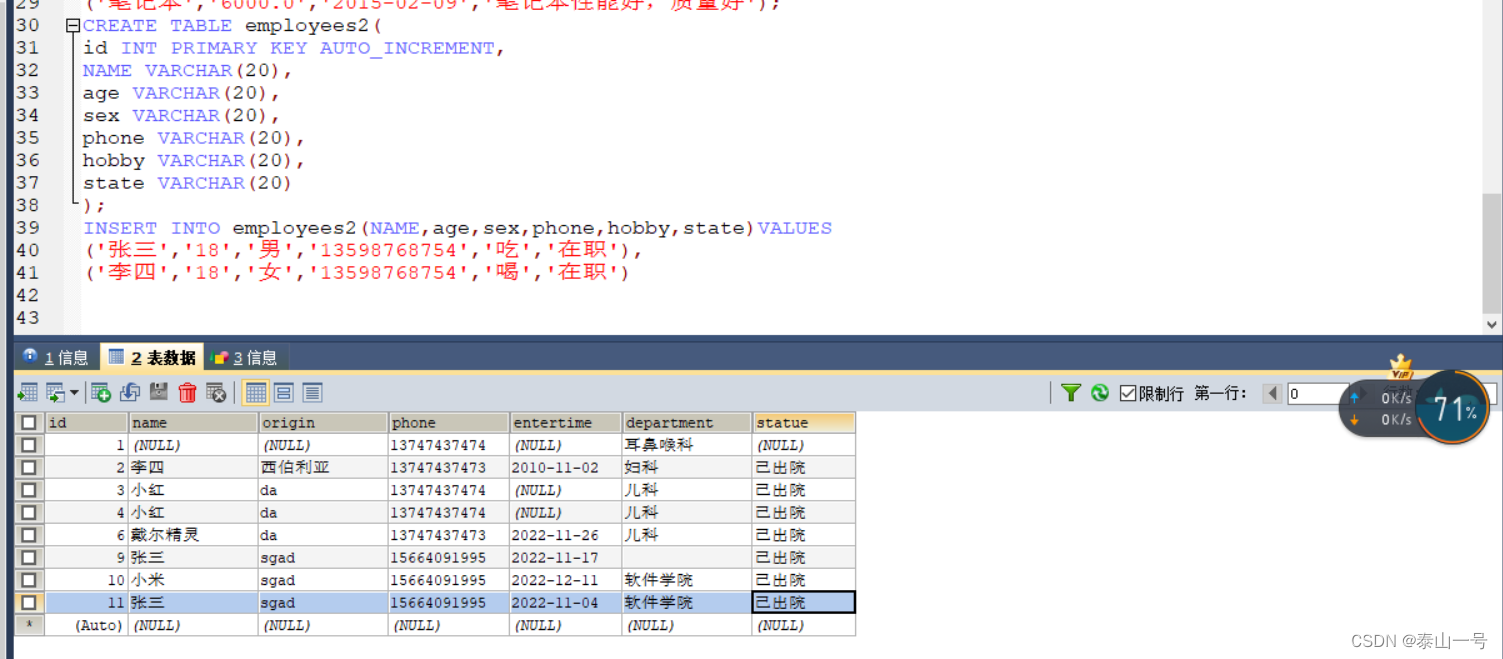Image resolution: width=1503 pixels, height=659 pixels.
Task: Save changes with the floppy disk icon
Action: click(158, 392)
